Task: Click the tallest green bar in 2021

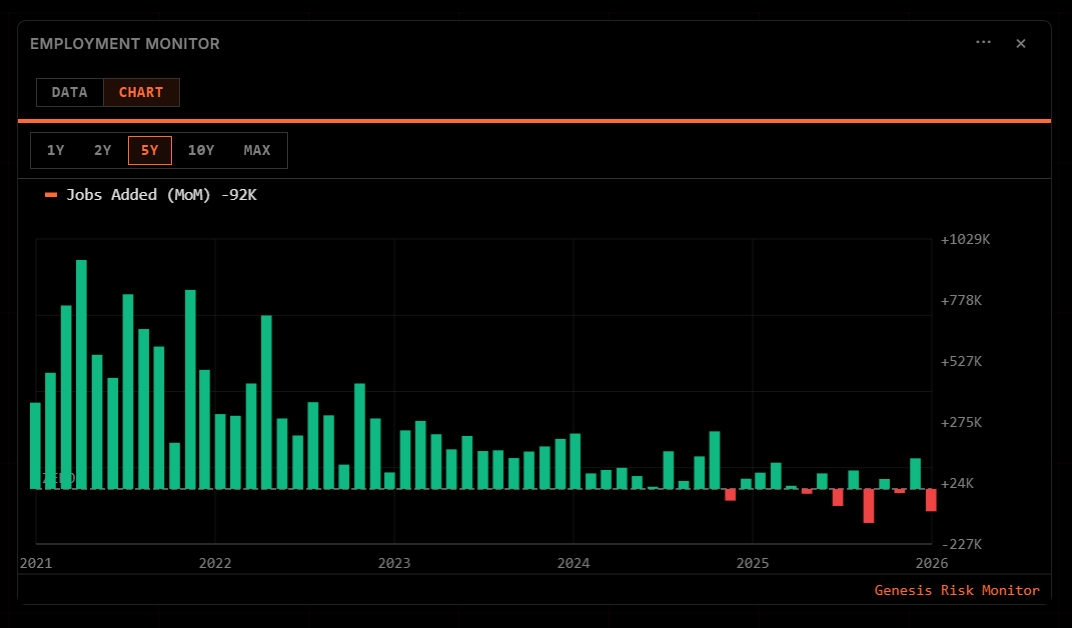Action: coord(81,374)
